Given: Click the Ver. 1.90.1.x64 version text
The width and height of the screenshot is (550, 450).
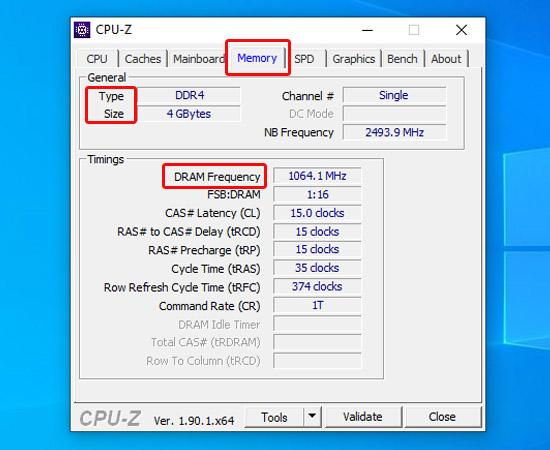Looking at the screenshot, I should click(194, 421).
